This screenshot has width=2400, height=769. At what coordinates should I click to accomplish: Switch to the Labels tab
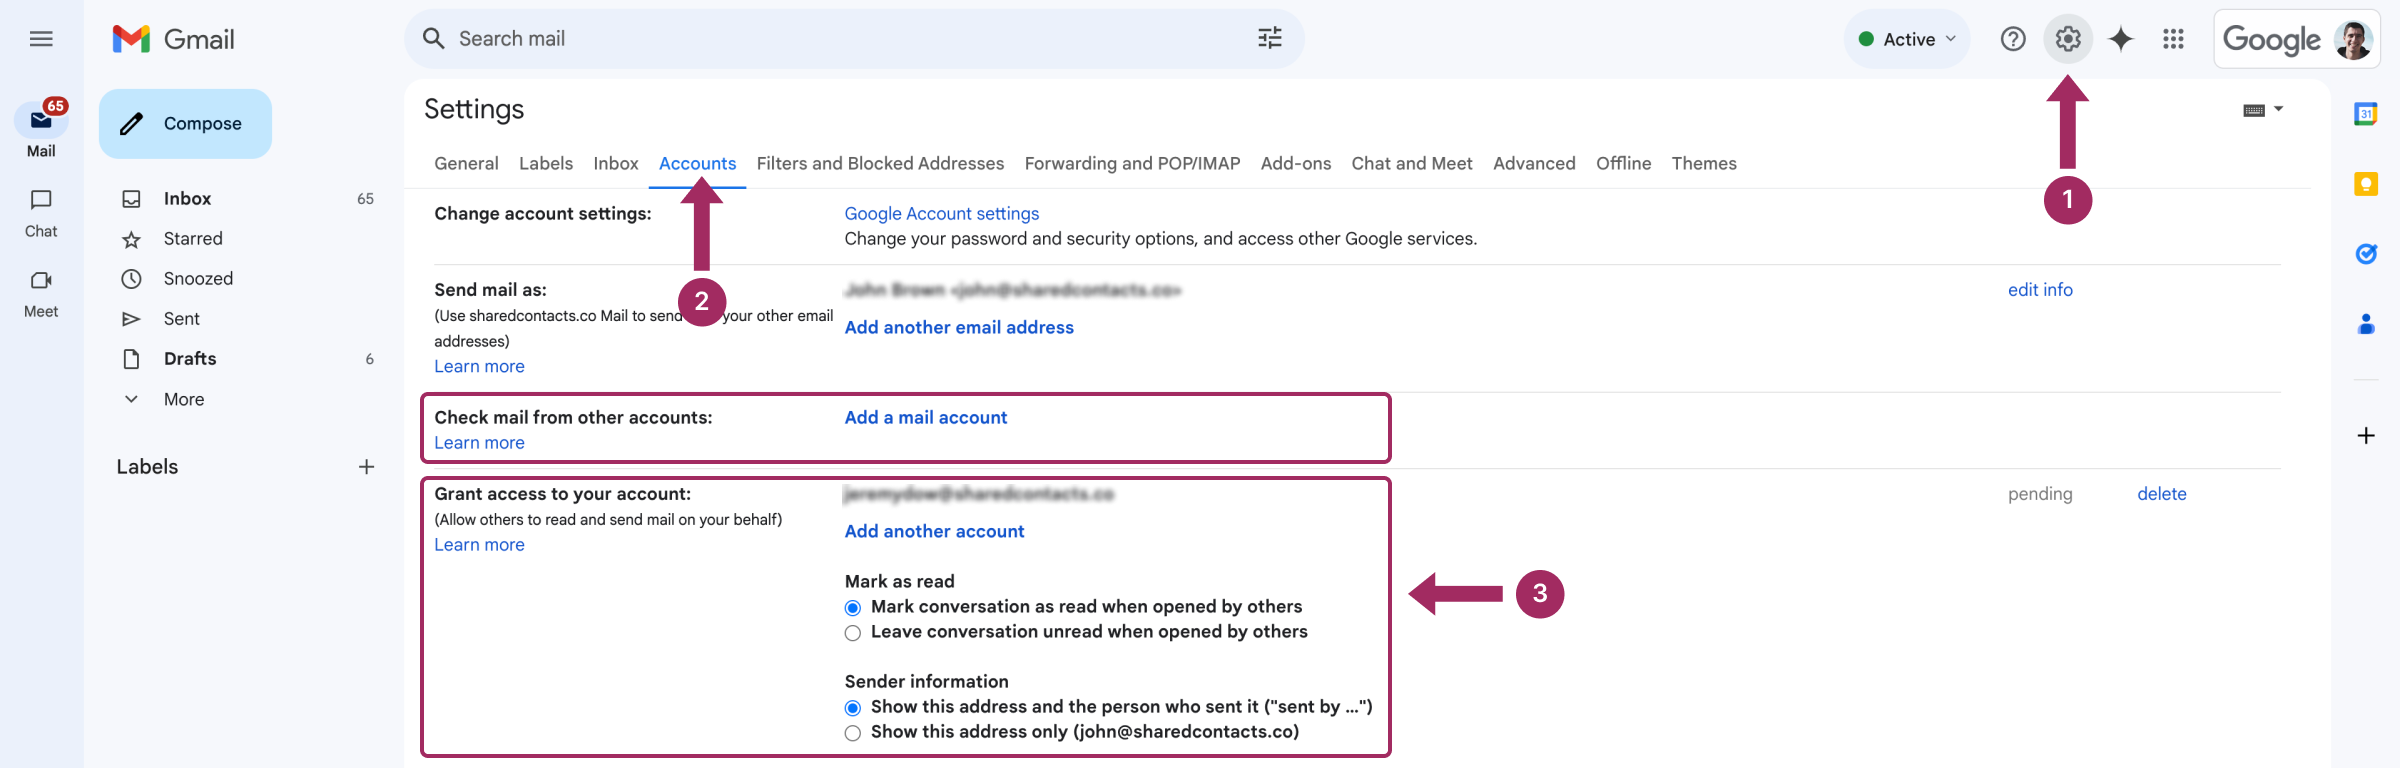click(546, 164)
